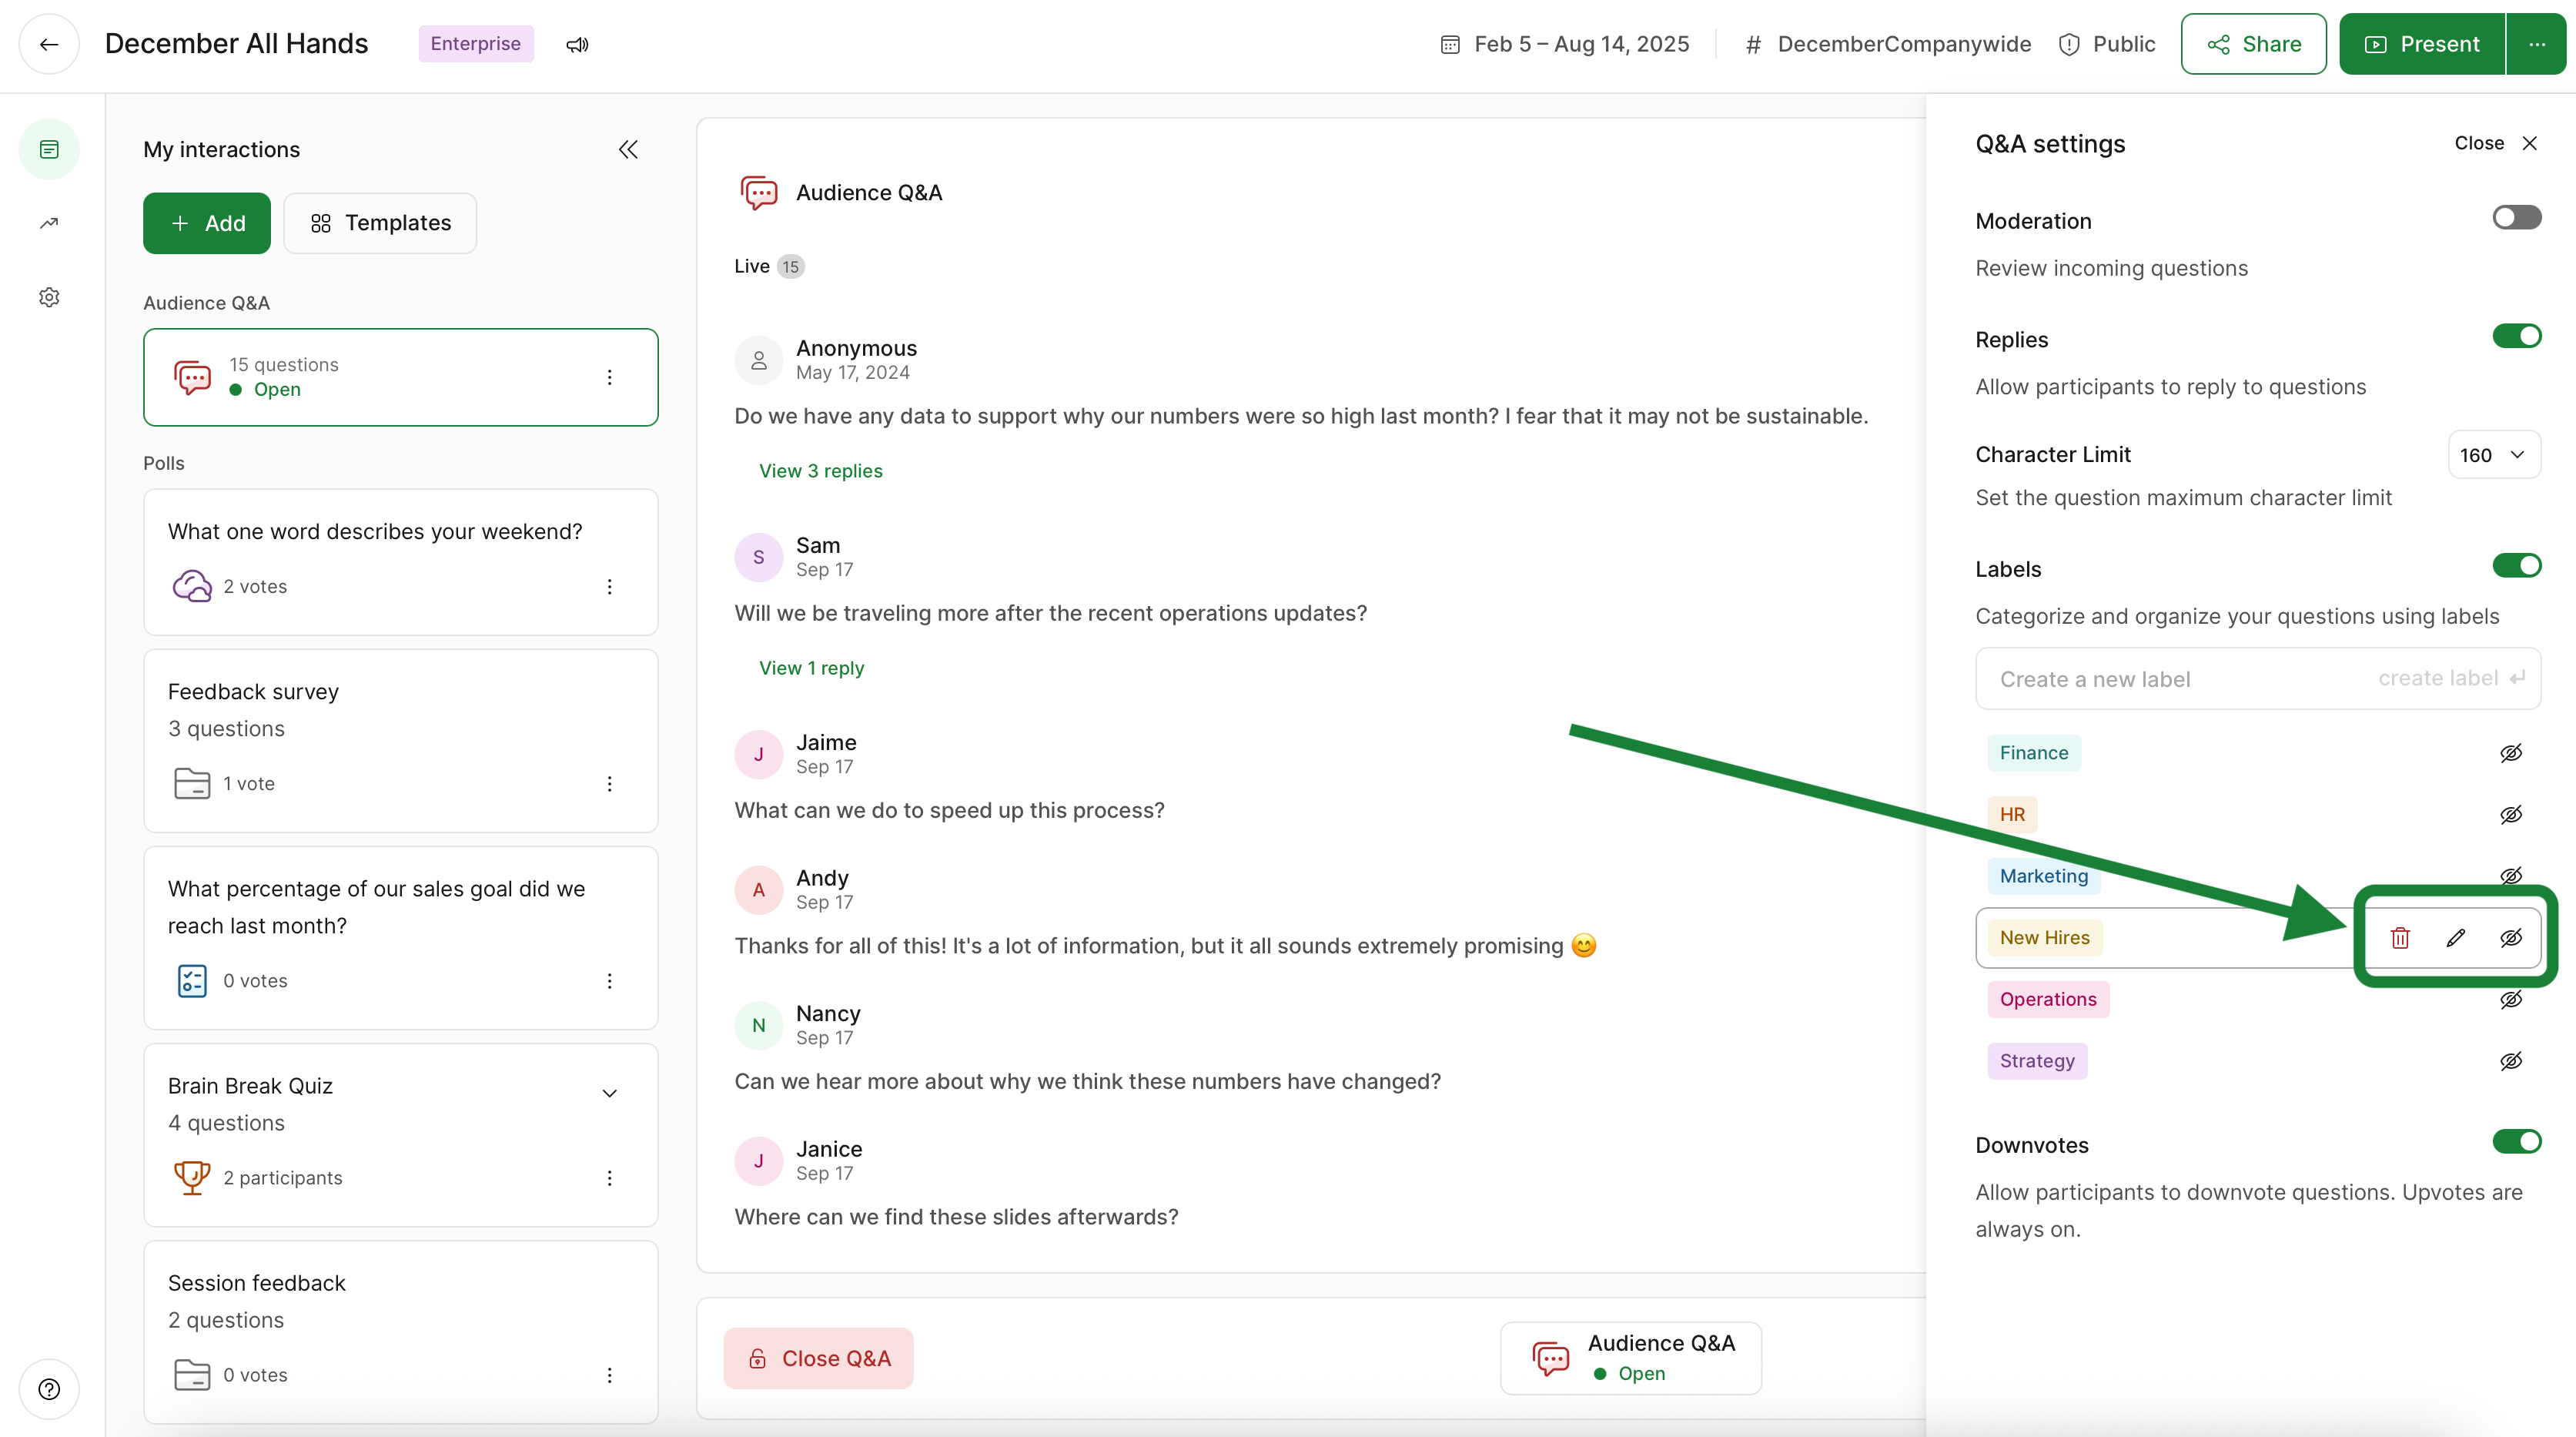Select the sales goal percentage poll

coord(400,938)
